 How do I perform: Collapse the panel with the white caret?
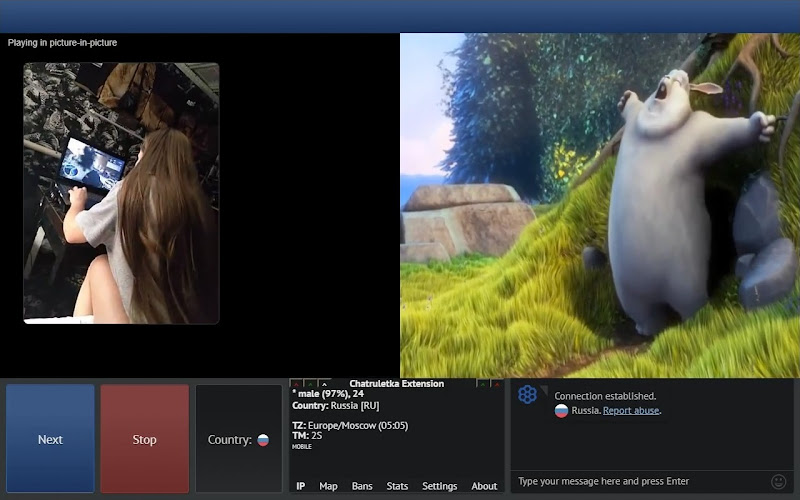324,384
